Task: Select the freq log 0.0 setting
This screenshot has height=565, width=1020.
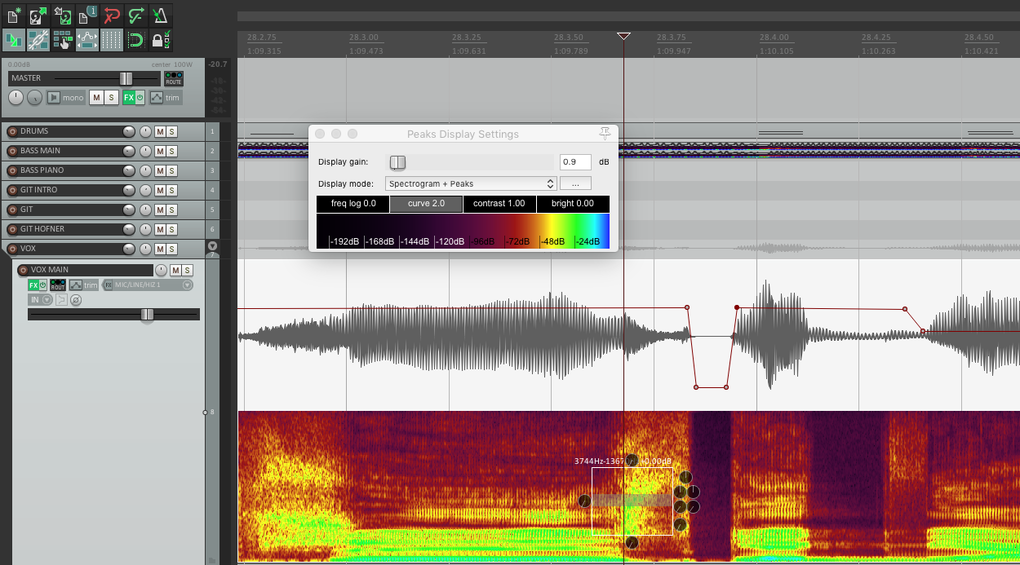Action: 353,204
